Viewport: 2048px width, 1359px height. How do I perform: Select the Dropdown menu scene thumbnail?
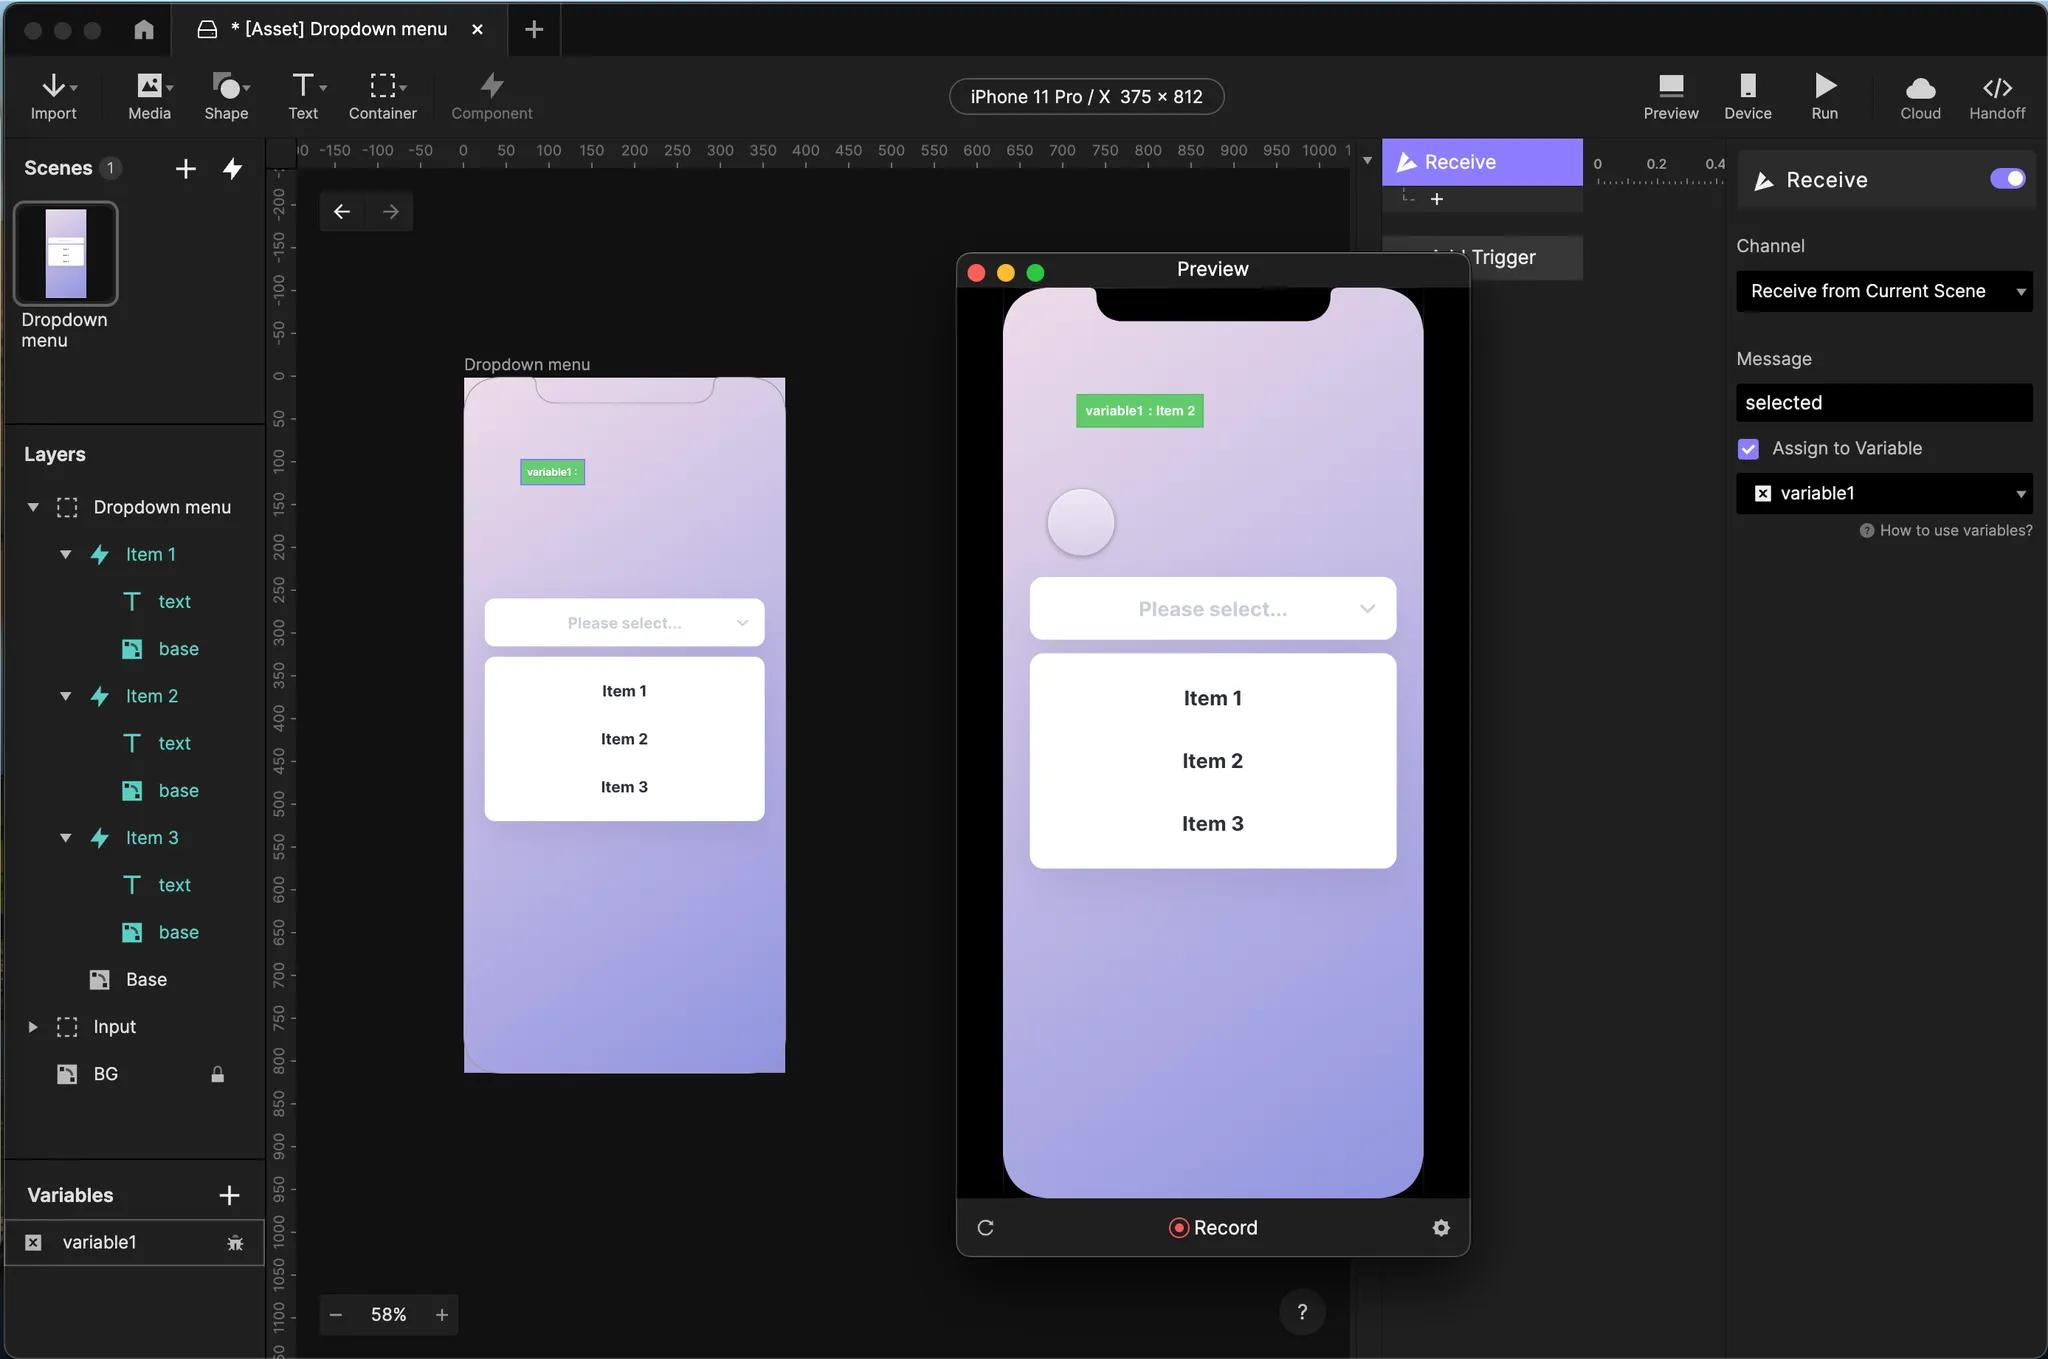click(x=66, y=253)
